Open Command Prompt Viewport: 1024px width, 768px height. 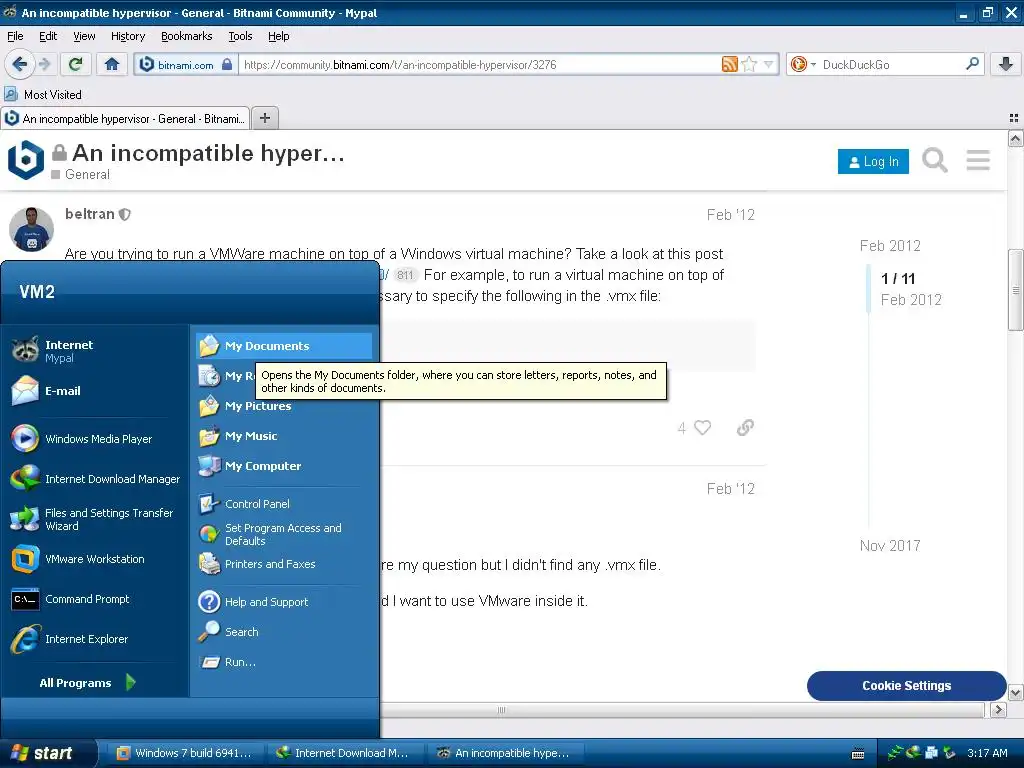tap(97, 599)
